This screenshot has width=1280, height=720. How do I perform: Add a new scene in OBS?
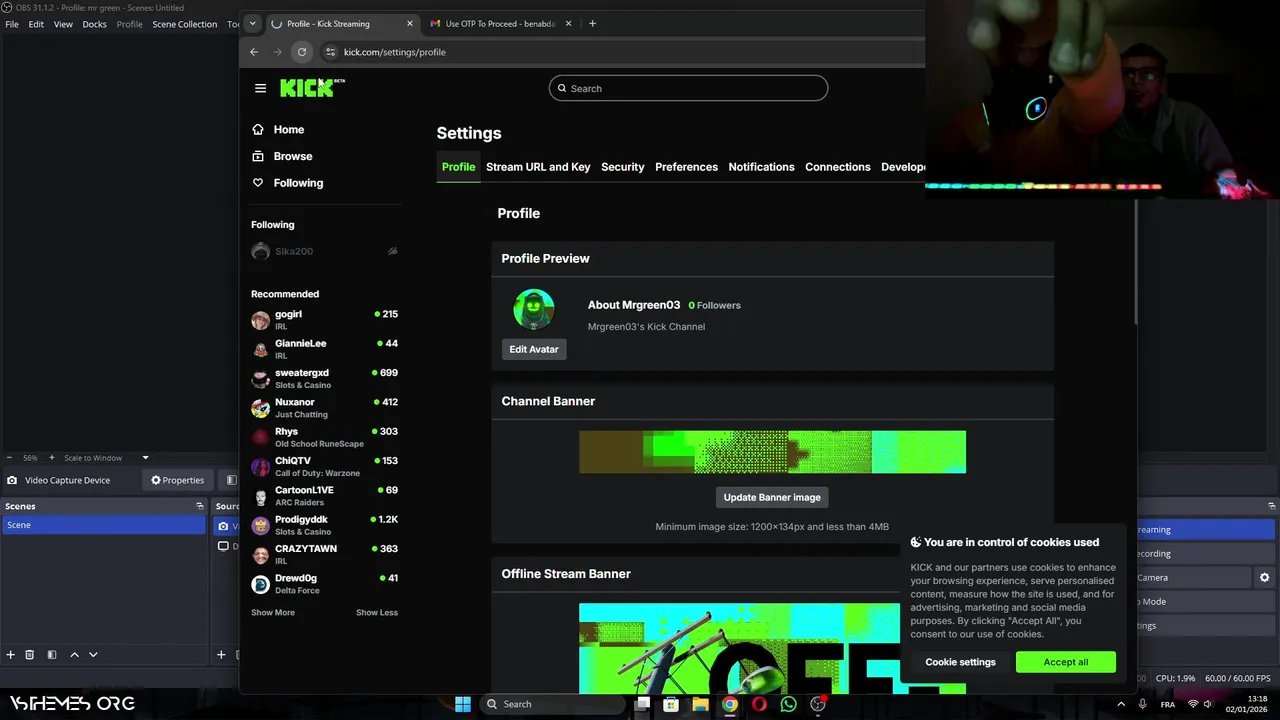(11, 655)
